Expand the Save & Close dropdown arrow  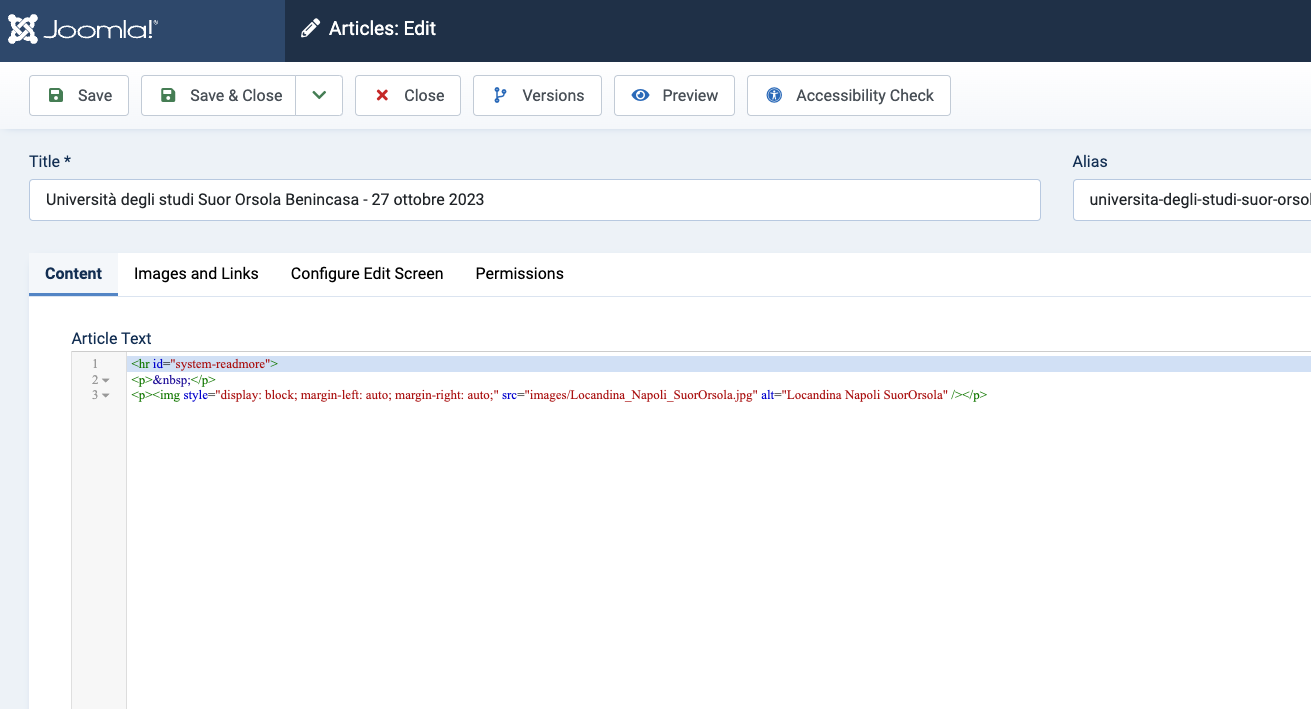pyautogui.click(x=319, y=95)
